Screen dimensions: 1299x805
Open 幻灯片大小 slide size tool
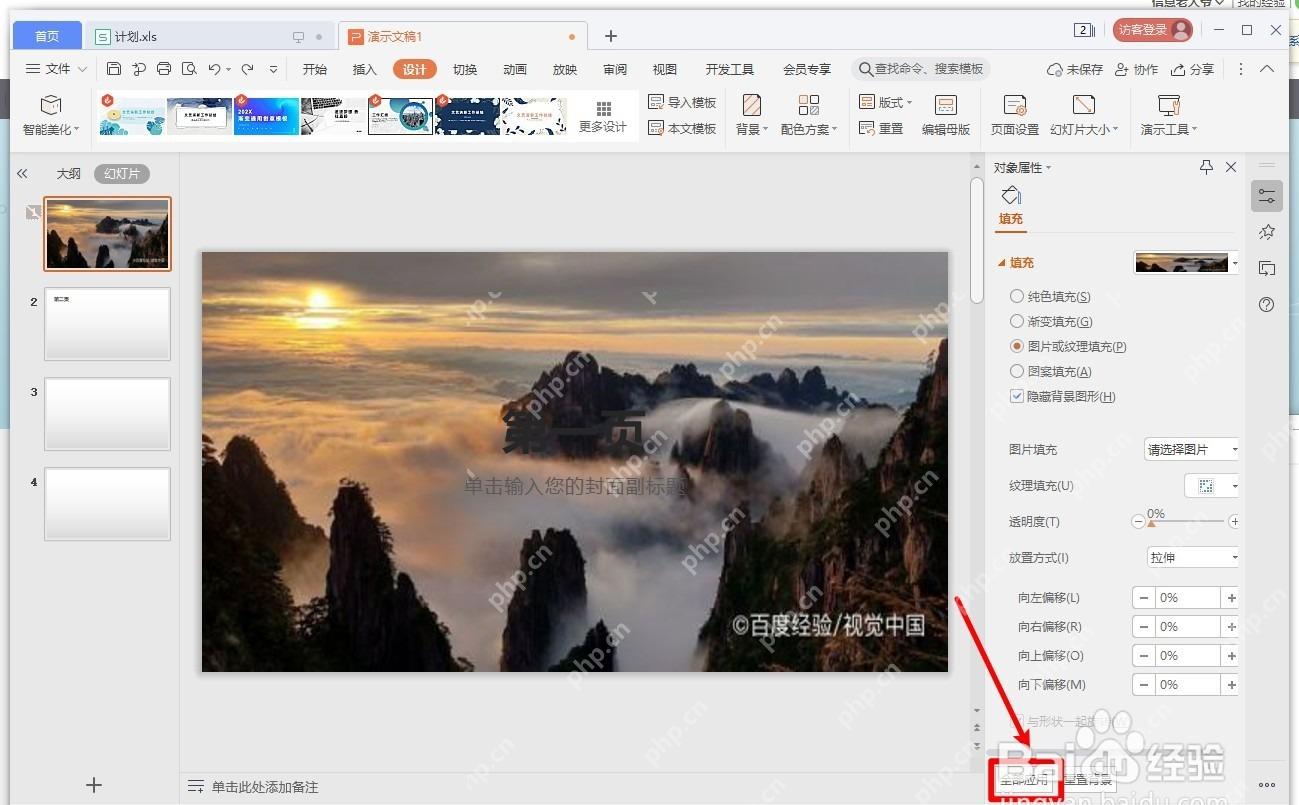(1084, 116)
